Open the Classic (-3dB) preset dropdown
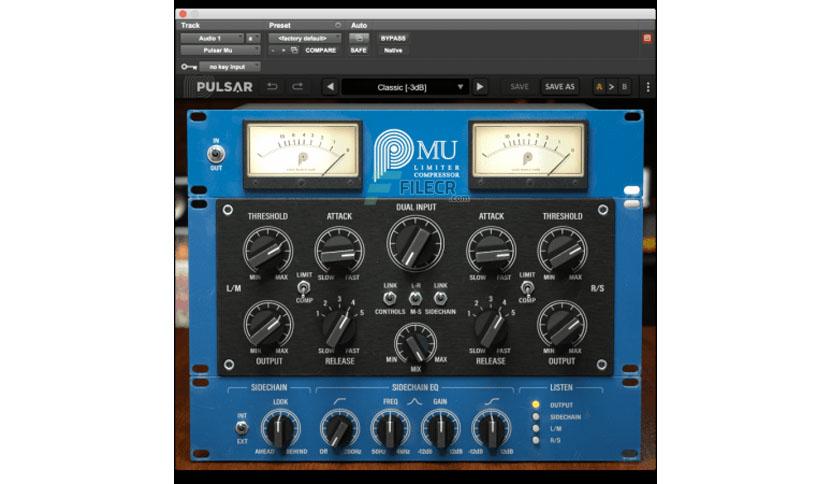 pos(405,87)
